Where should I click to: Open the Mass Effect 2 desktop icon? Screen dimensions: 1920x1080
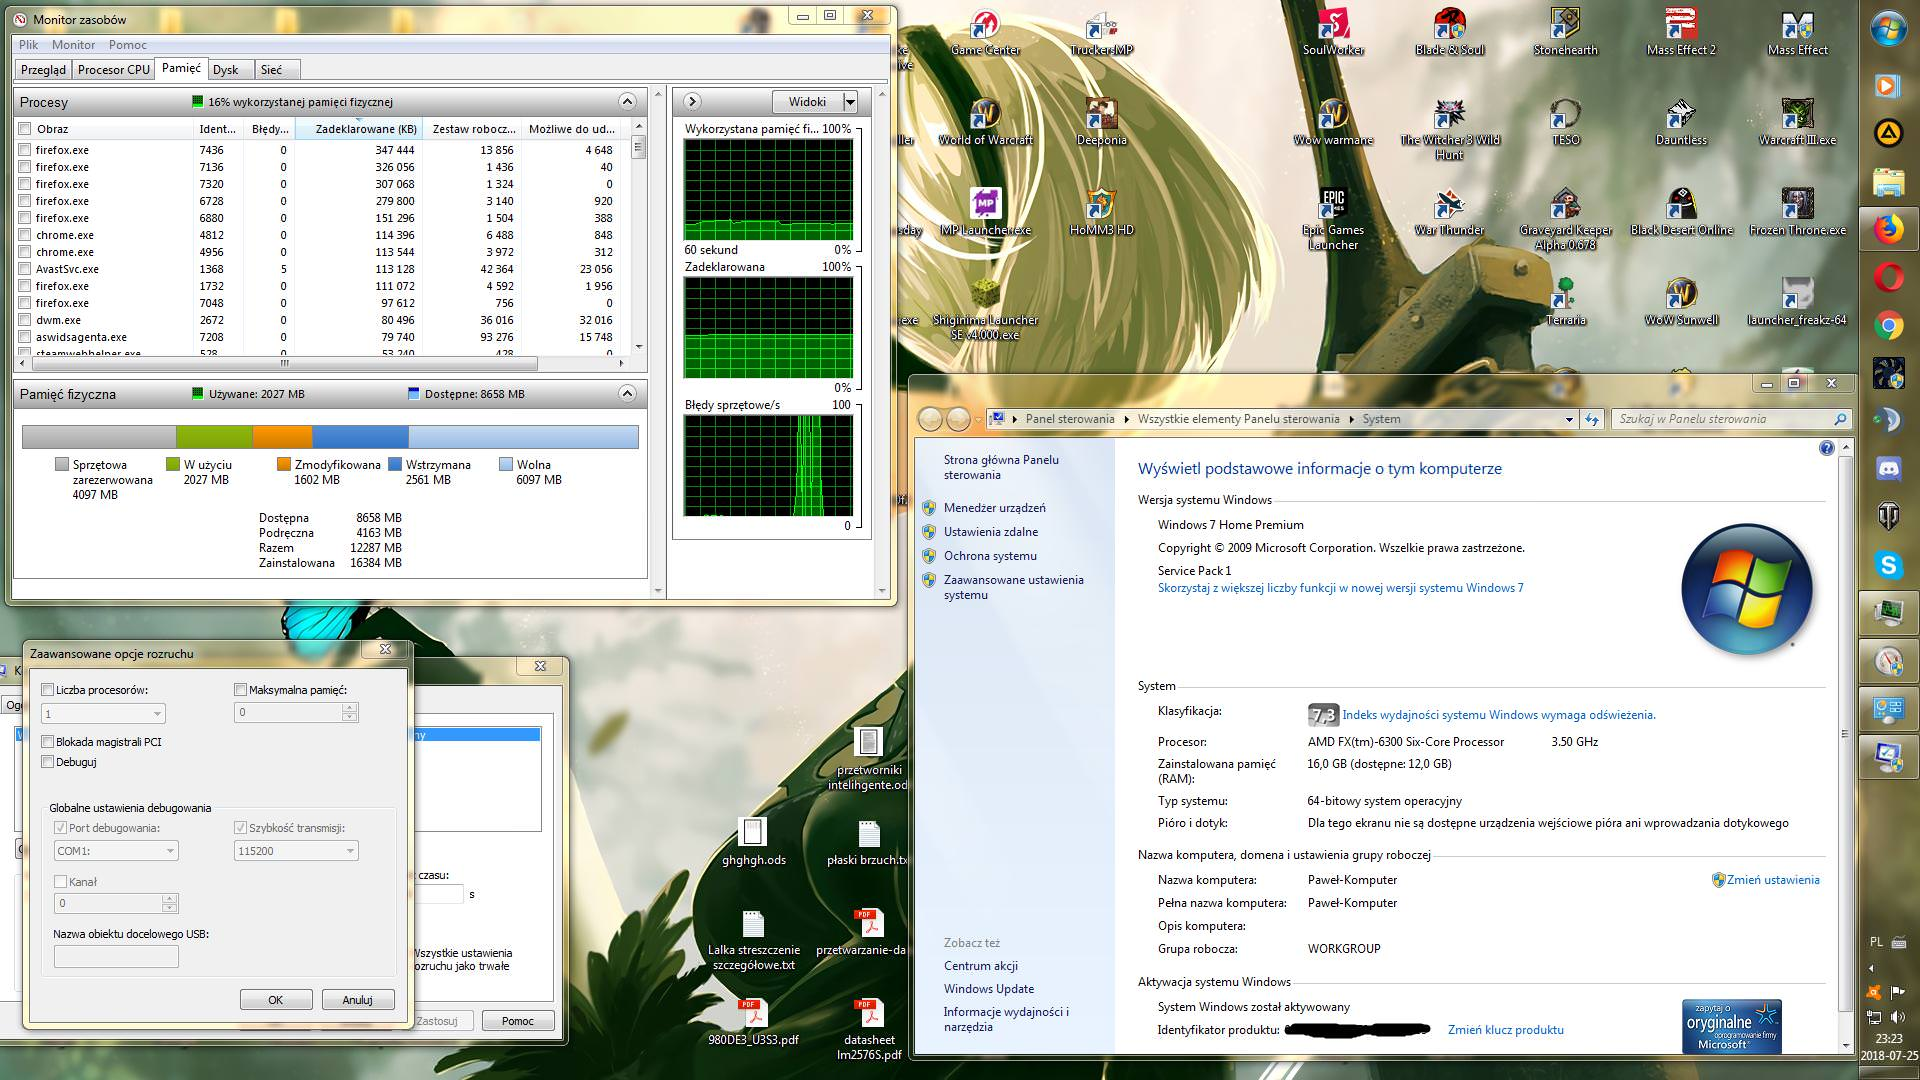(x=1681, y=32)
